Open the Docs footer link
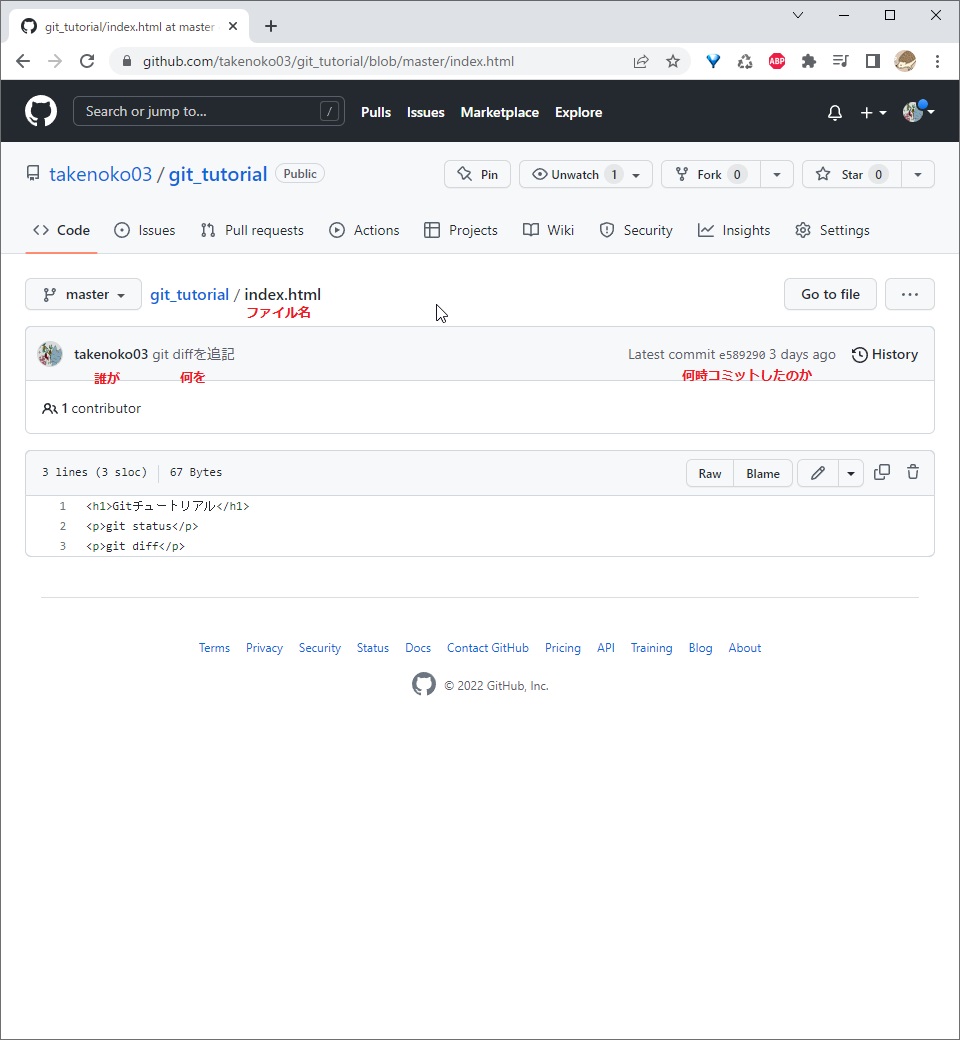This screenshot has width=960, height=1040. click(x=418, y=648)
